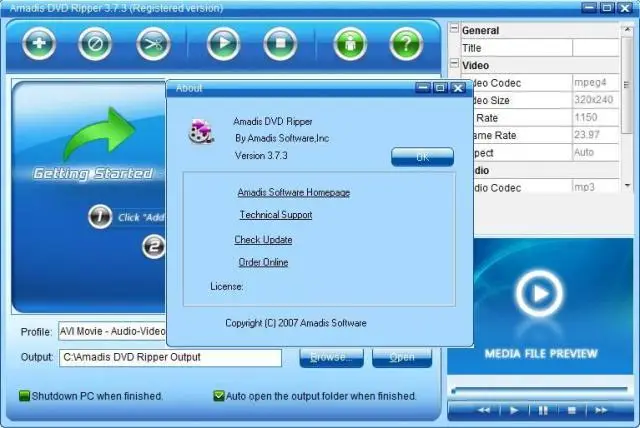Select the Video Size value 320x240

[596, 100]
